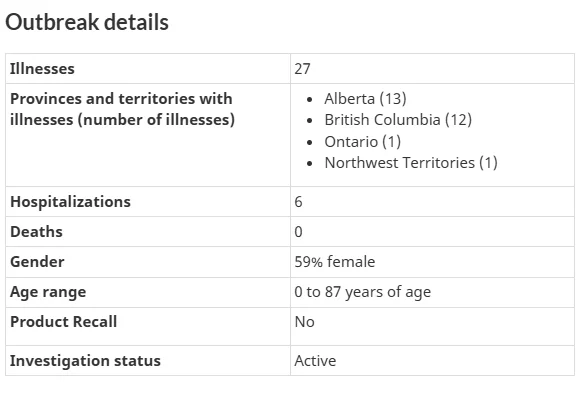This screenshot has height=401, width=586.
Task: Select the Illnesses row label
Action: click(42, 69)
